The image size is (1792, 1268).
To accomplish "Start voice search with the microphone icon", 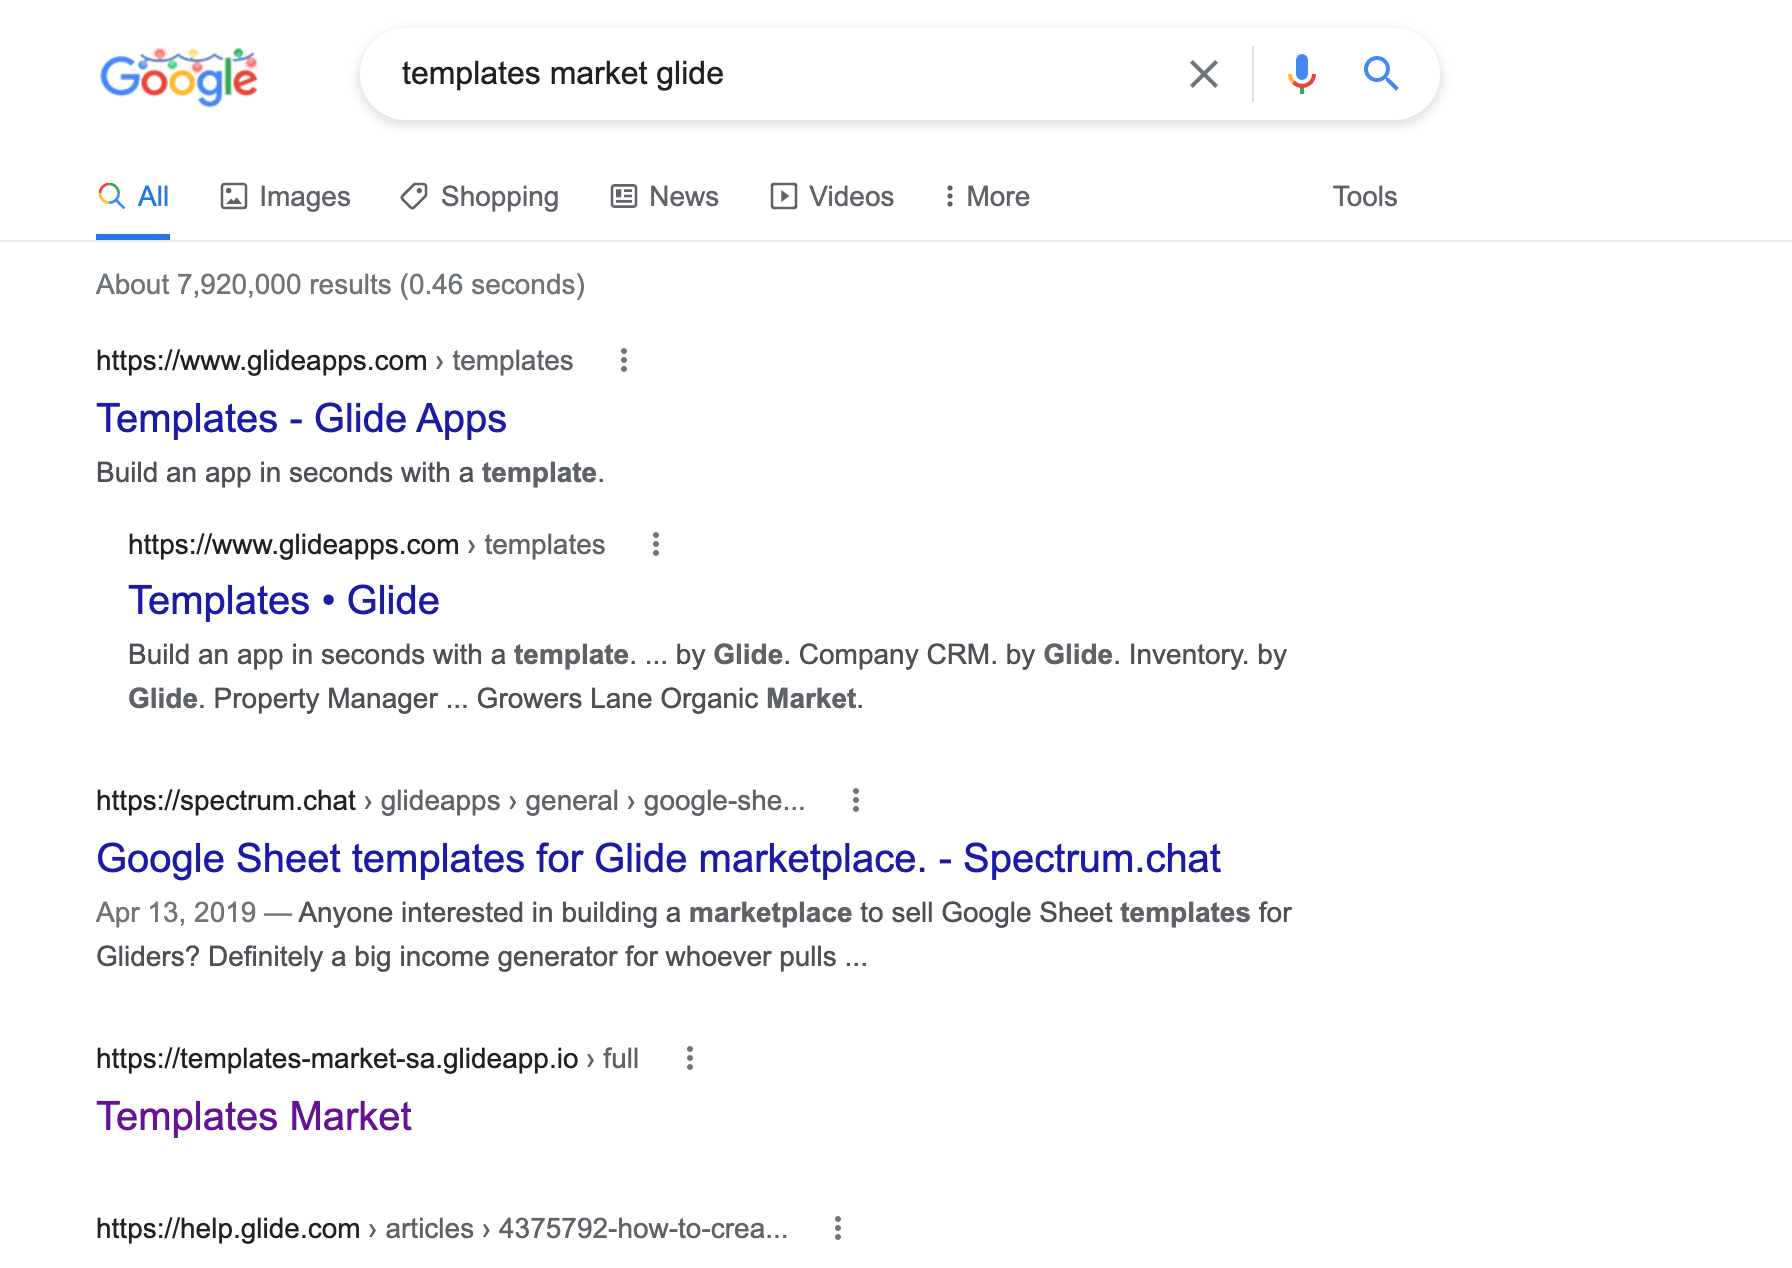I will [x=1301, y=74].
